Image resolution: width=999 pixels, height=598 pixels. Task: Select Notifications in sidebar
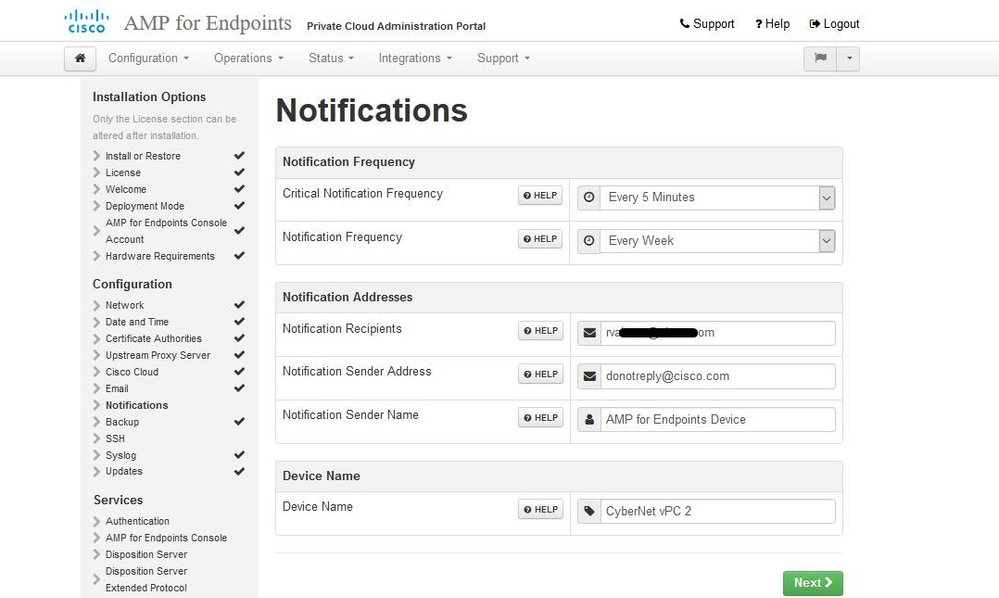[136, 405]
